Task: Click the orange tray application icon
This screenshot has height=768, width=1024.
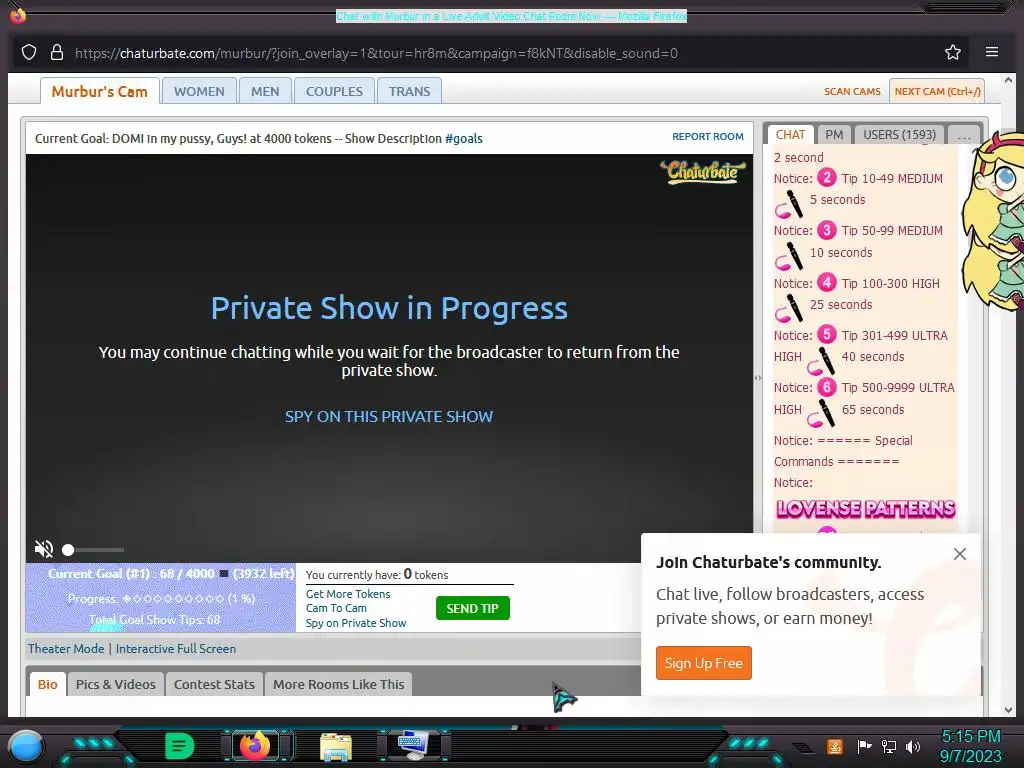Action: pyautogui.click(x=835, y=746)
